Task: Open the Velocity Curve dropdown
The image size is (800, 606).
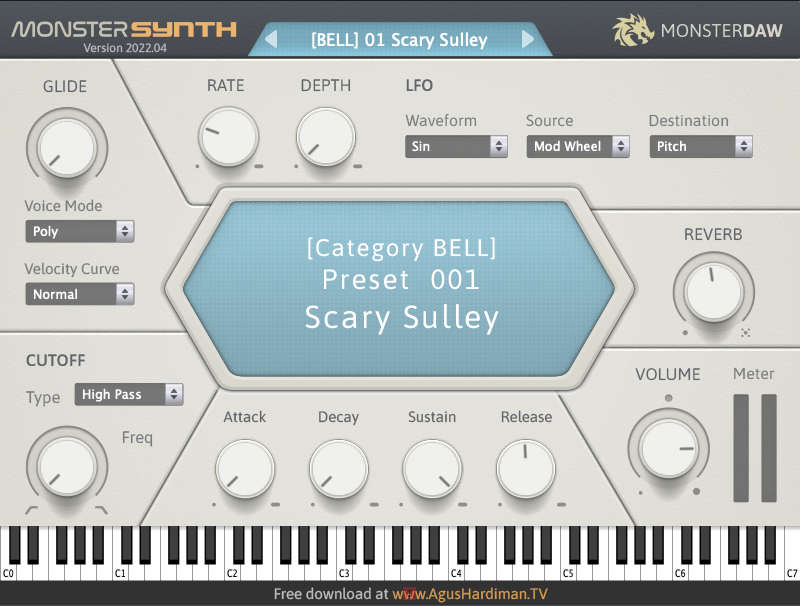Action: [80, 294]
